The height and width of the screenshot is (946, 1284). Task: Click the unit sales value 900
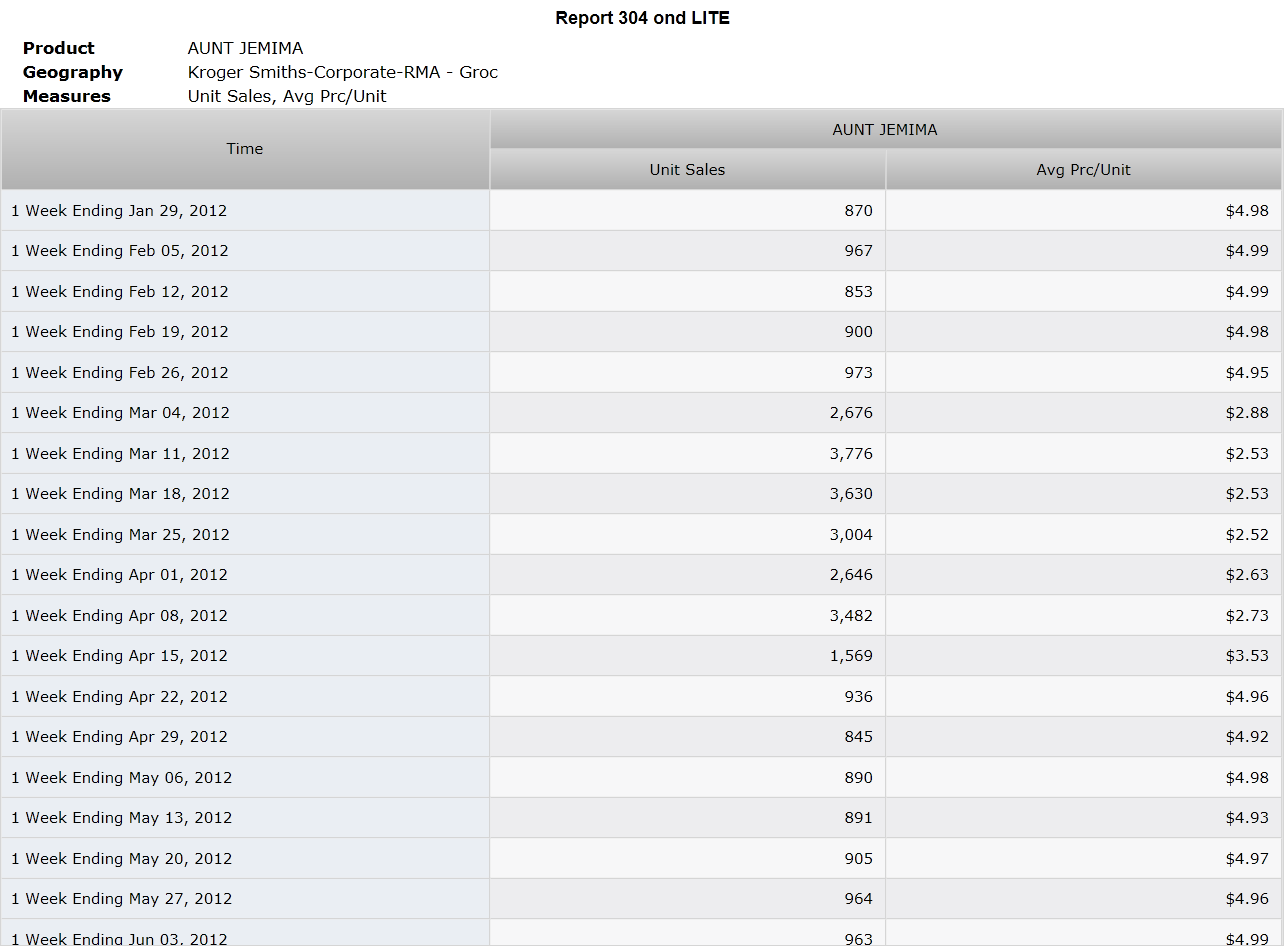(x=858, y=332)
